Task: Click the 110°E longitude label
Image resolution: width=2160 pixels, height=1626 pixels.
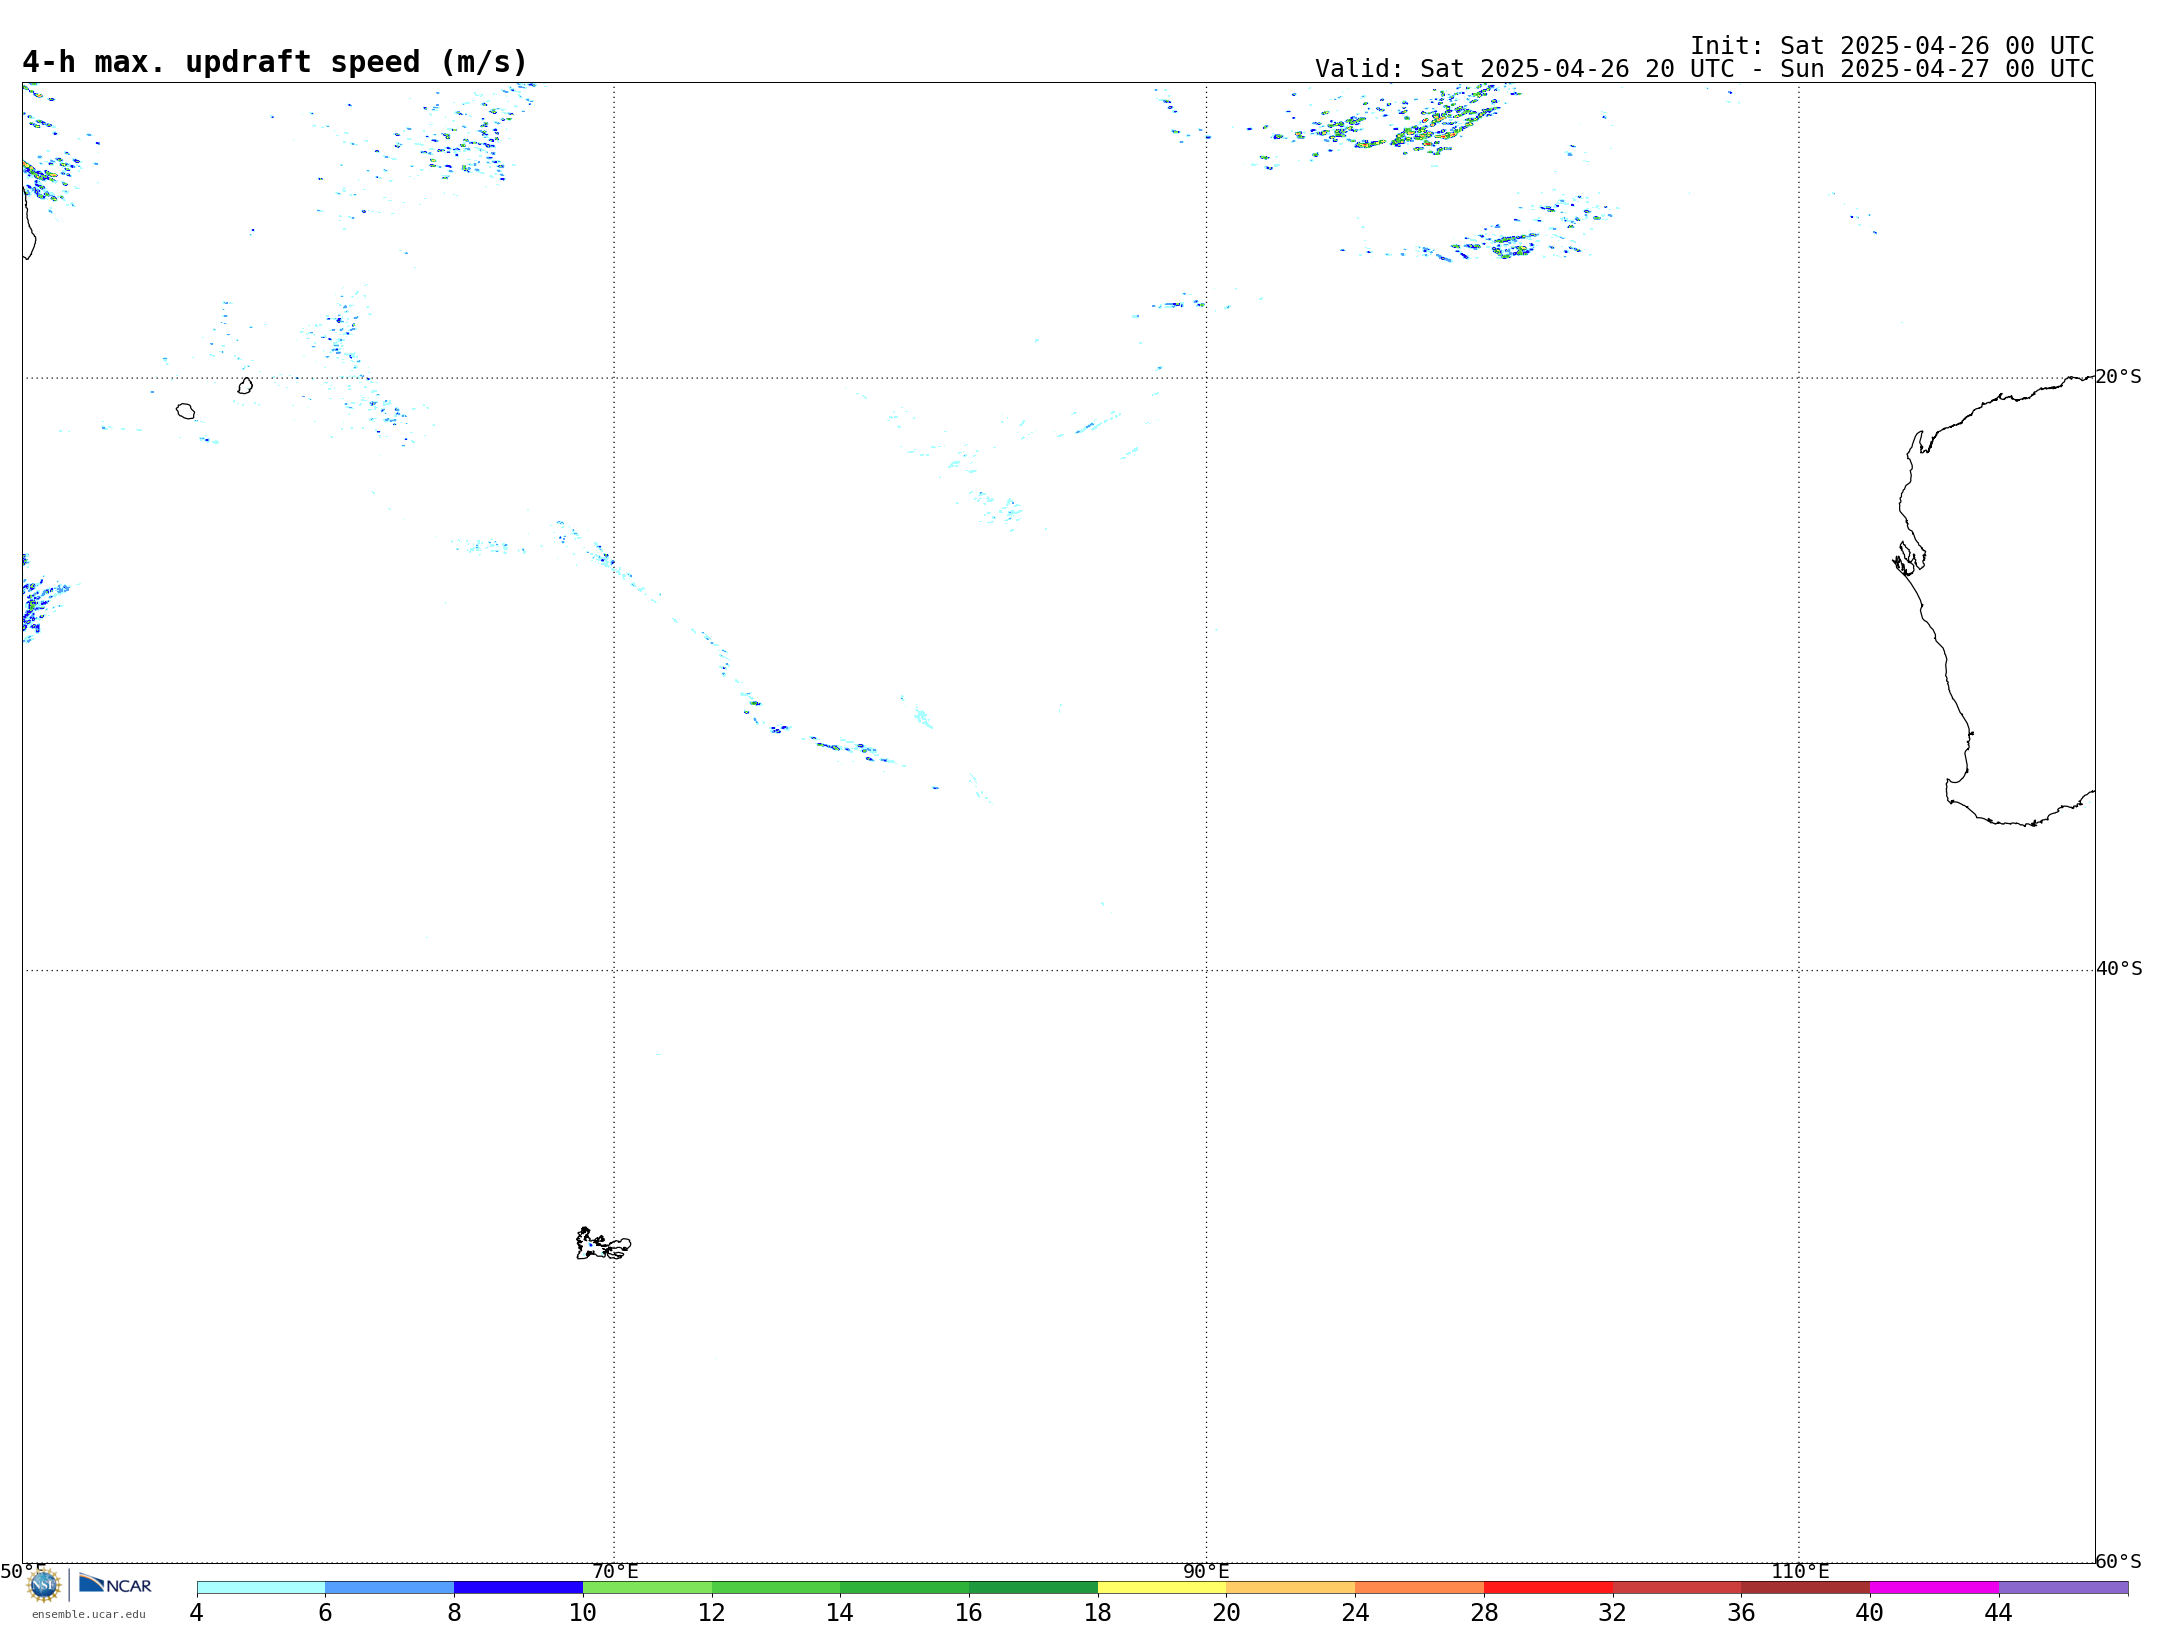Action: (1800, 1572)
